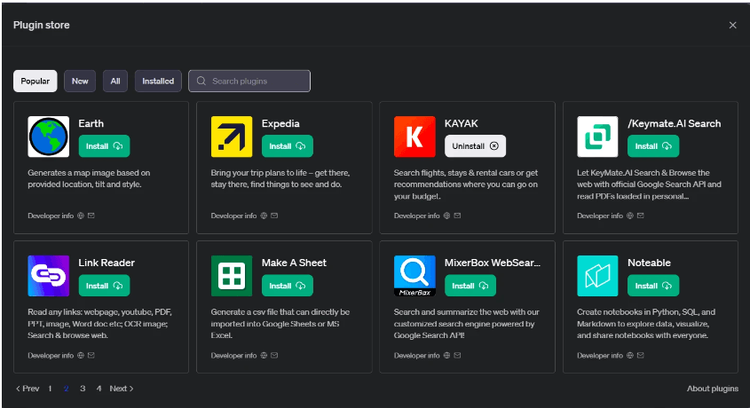The width and height of the screenshot is (750, 408).
Task: Open Link Reader developer email envelope icon
Action: [x=91, y=355]
